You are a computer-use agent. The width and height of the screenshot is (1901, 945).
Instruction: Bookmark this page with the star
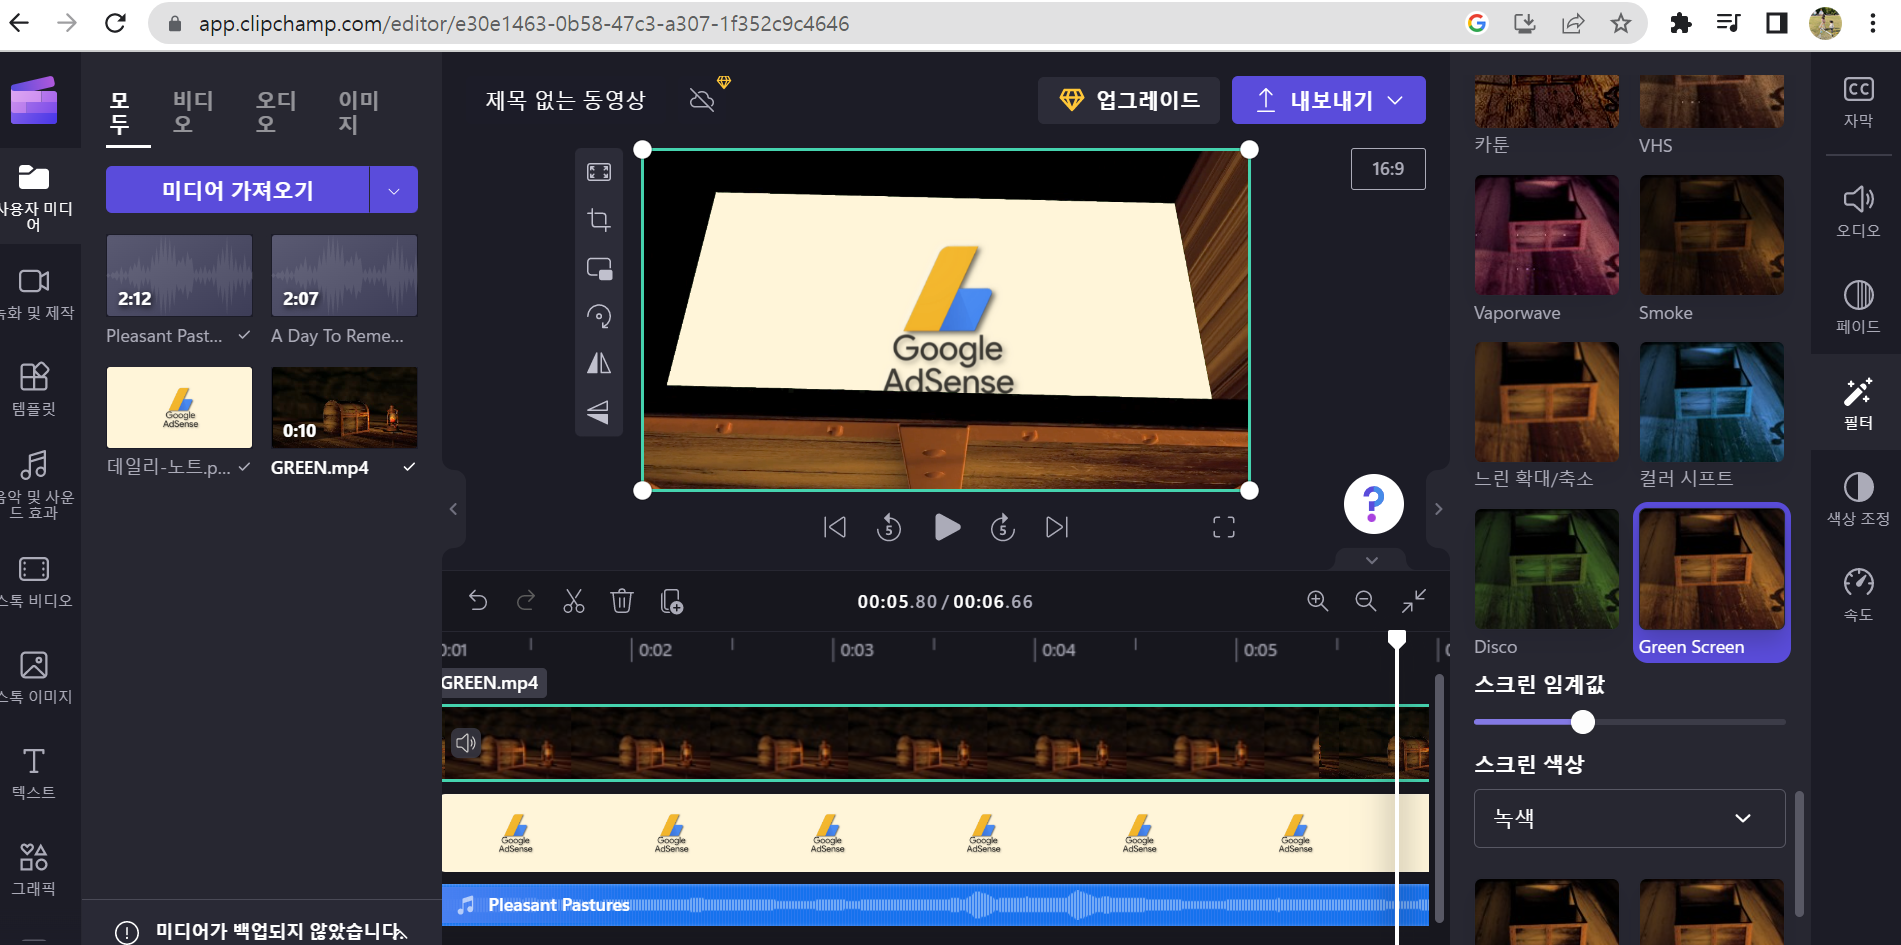[1621, 23]
